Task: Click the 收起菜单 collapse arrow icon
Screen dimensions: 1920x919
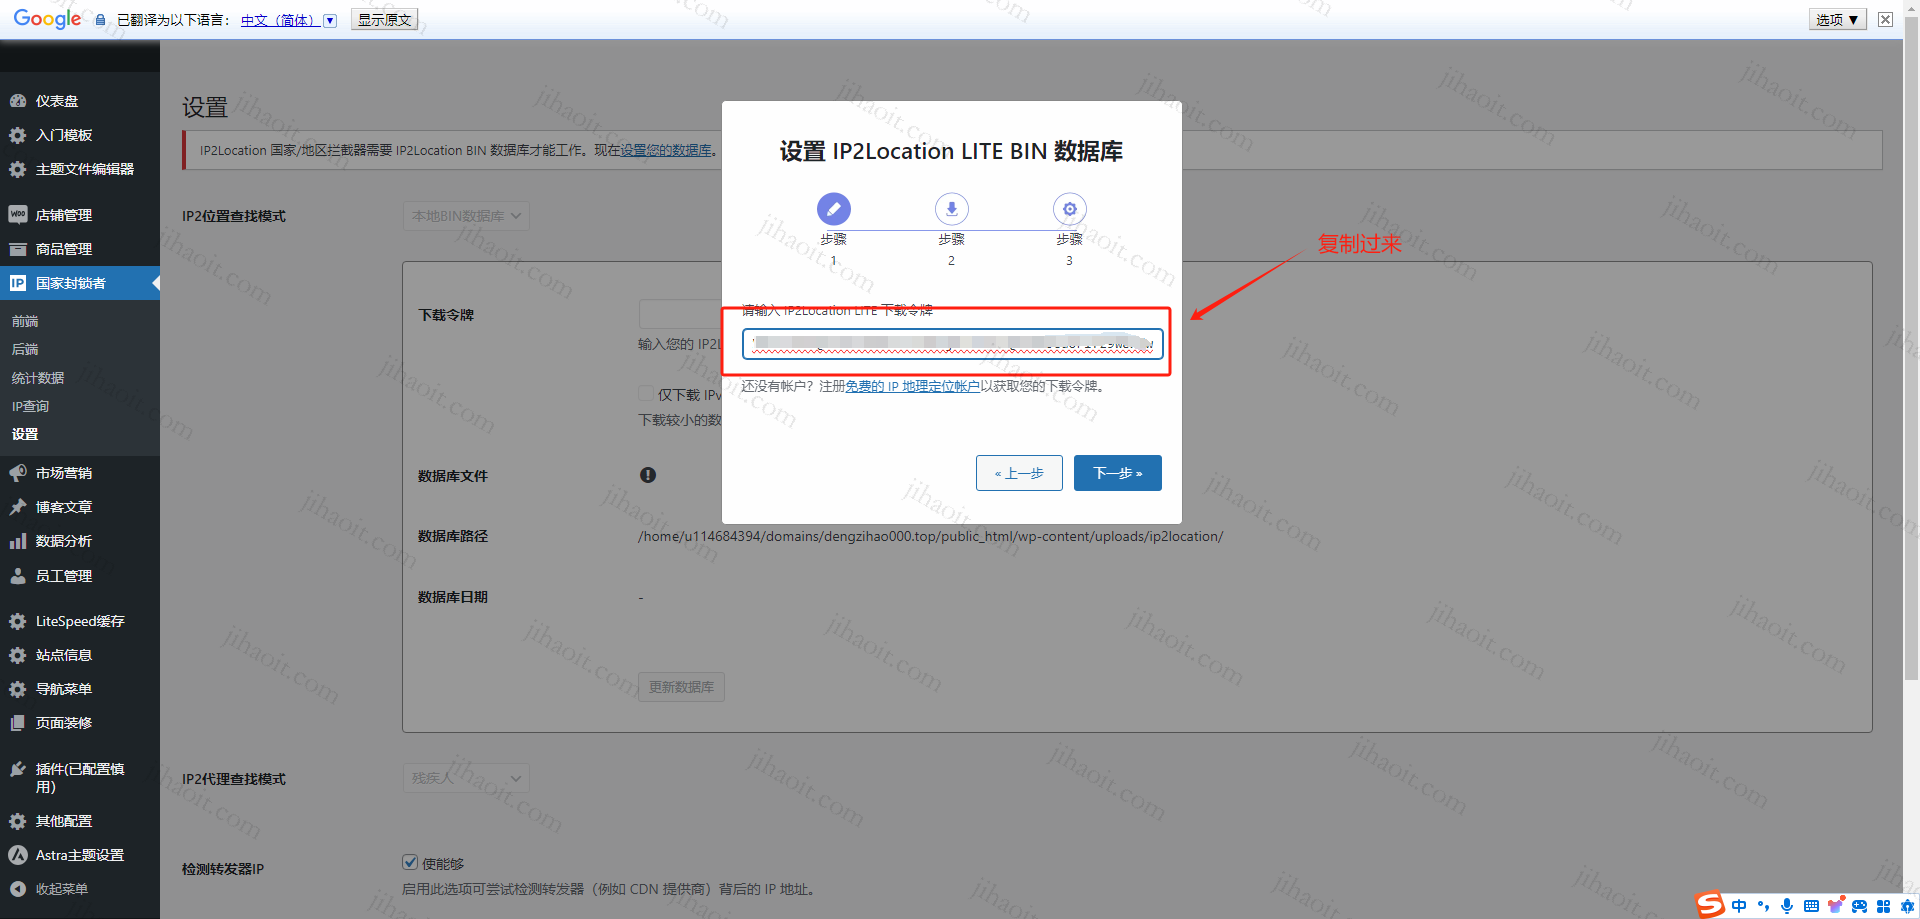Action: [x=17, y=889]
